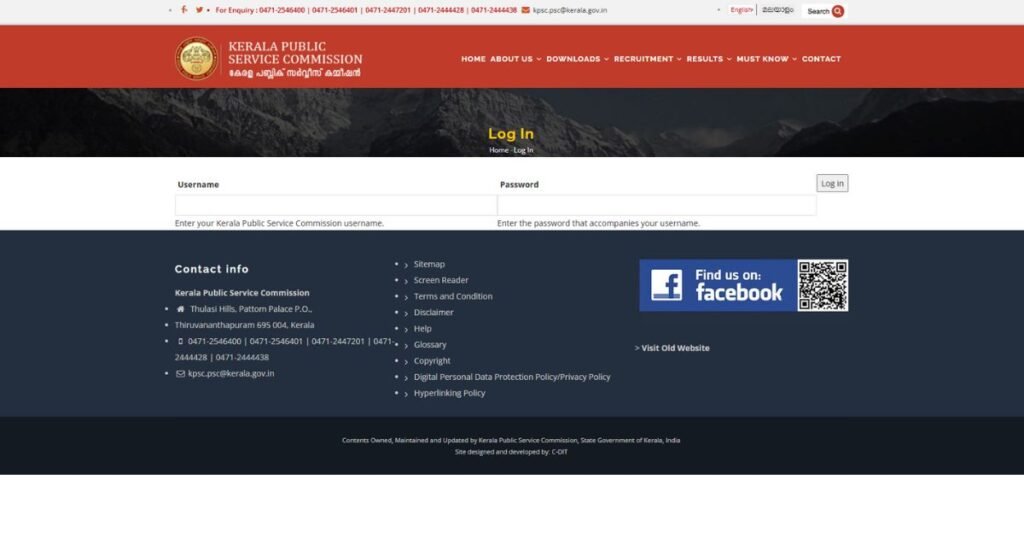This screenshot has height=538, width=1024.
Task: Expand the Recruitment dropdown menu
Action: pos(647,59)
